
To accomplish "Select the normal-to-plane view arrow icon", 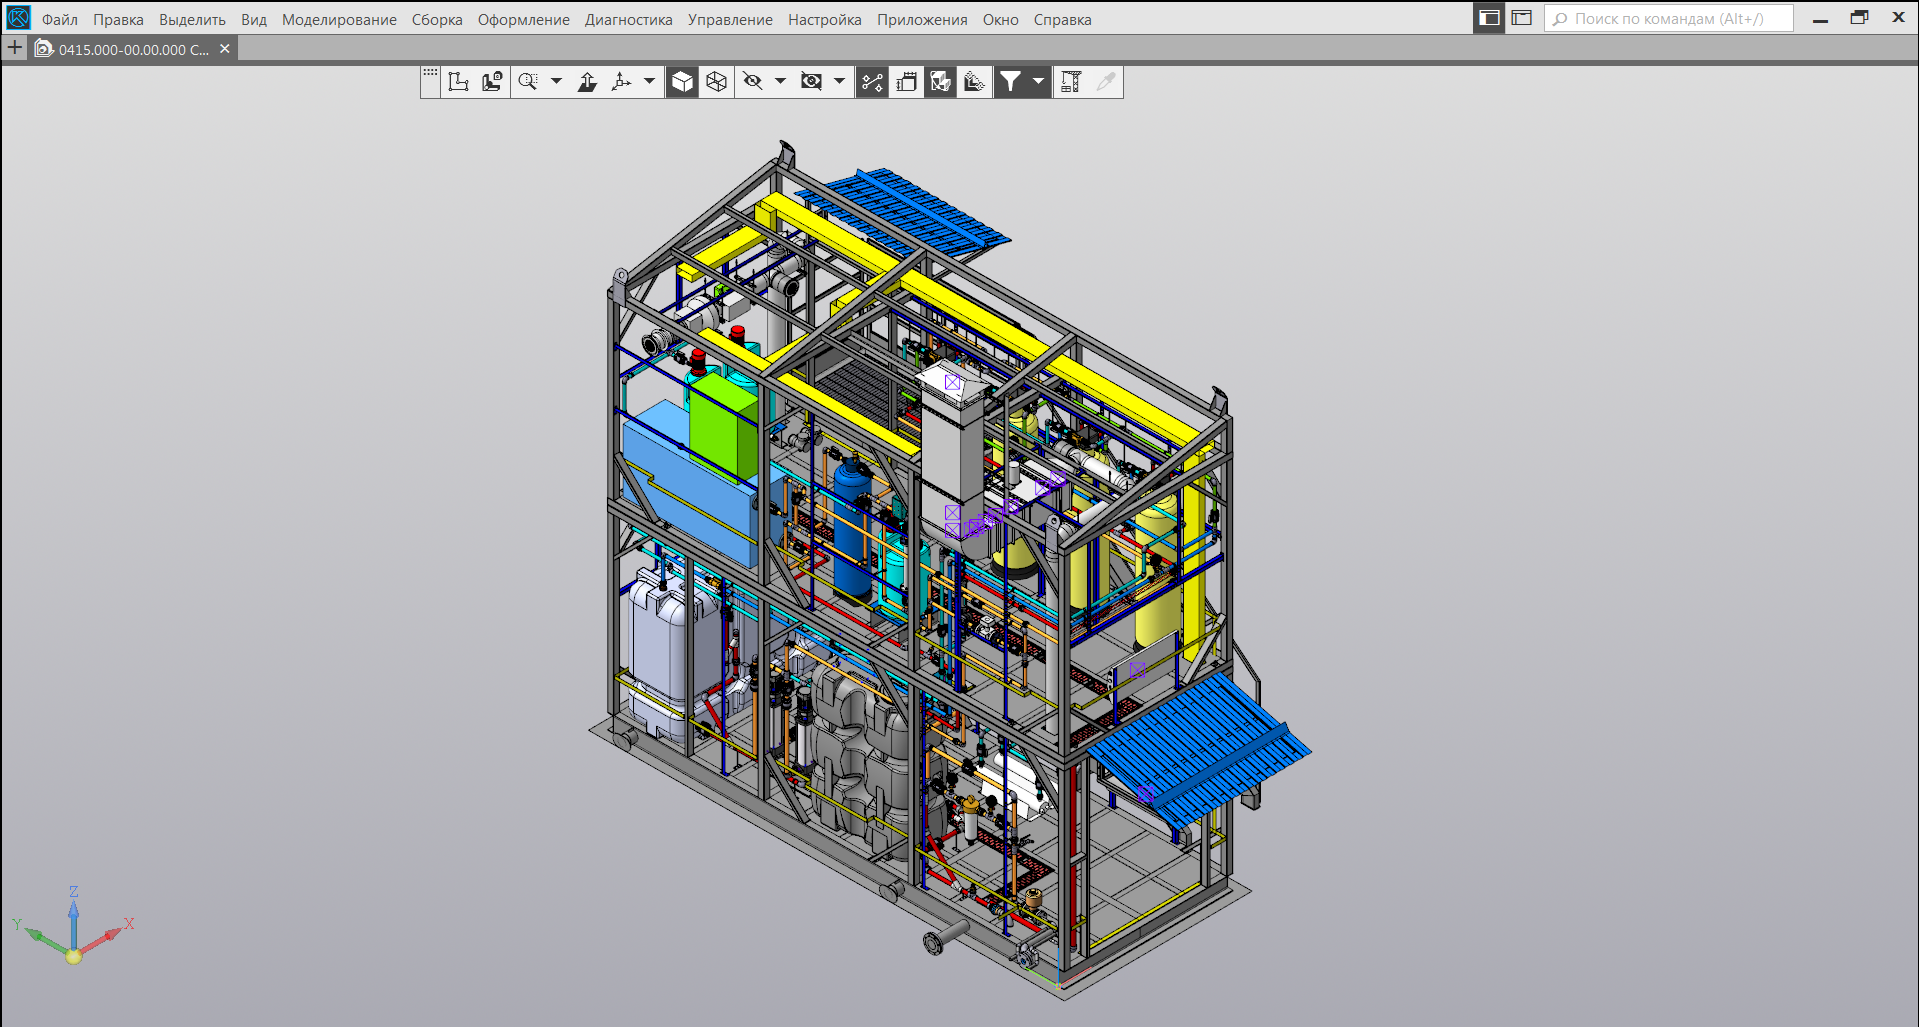I will pyautogui.click(x=588, y=82).
